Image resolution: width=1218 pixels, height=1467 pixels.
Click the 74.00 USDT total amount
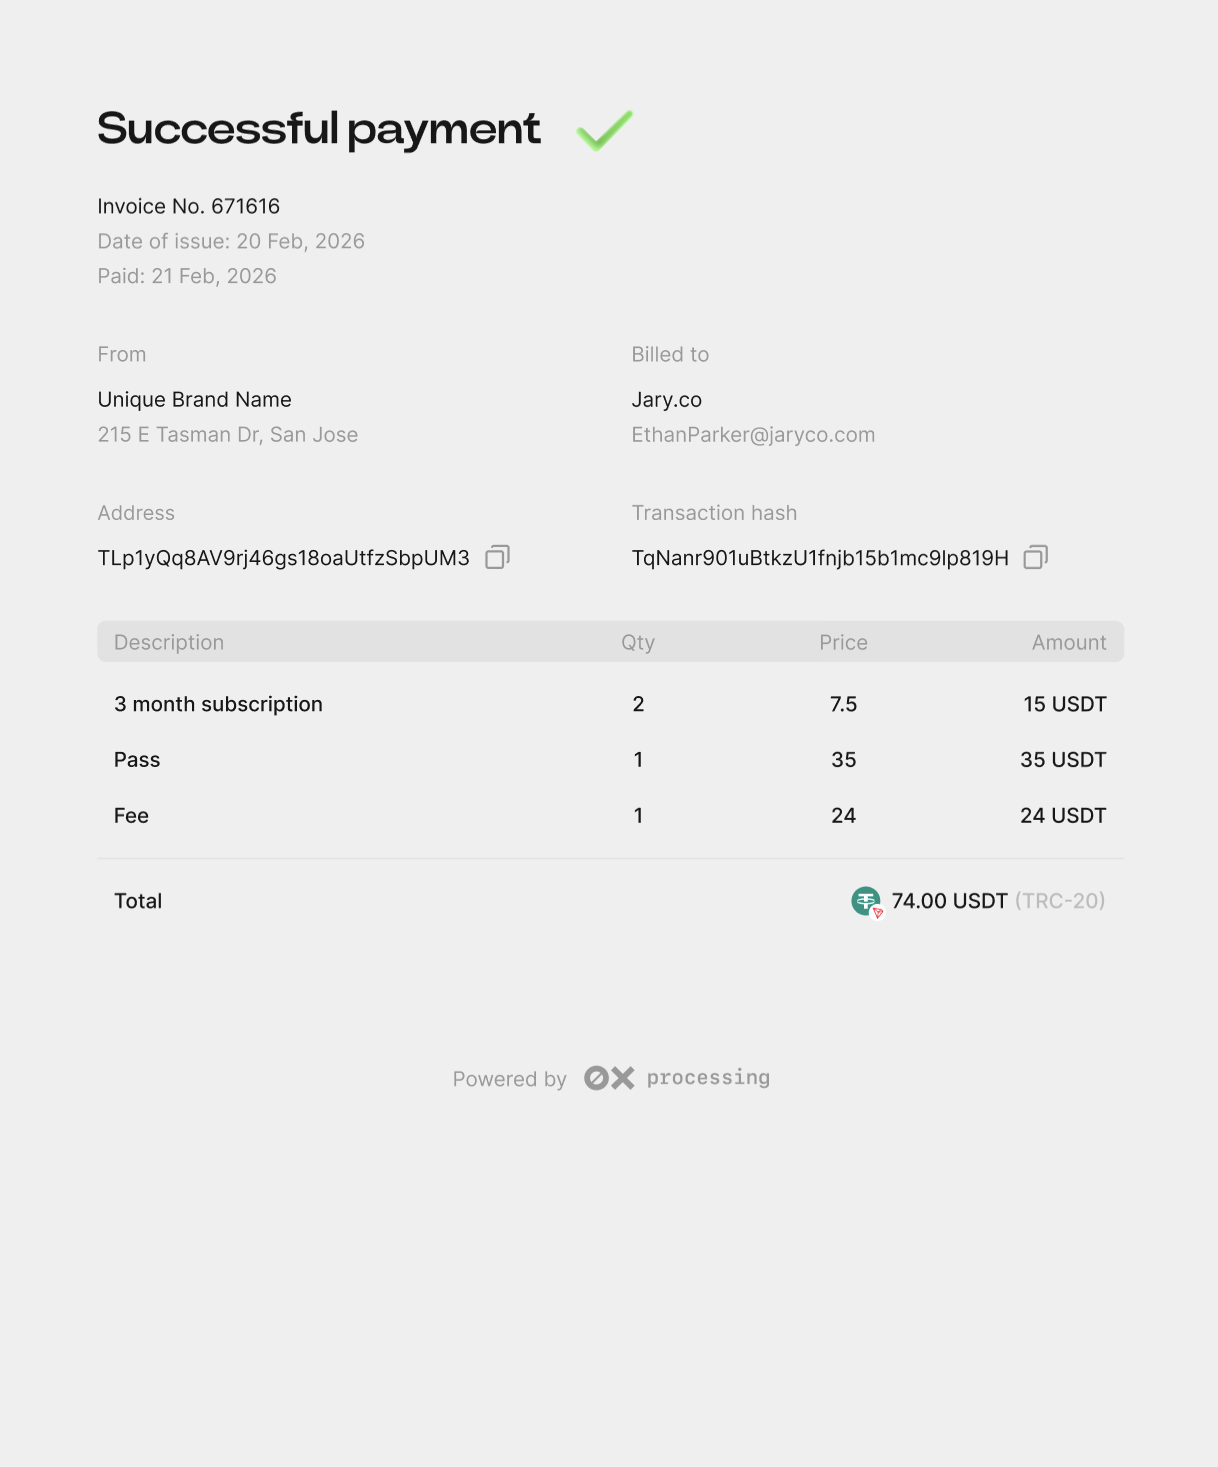[949, 901]
